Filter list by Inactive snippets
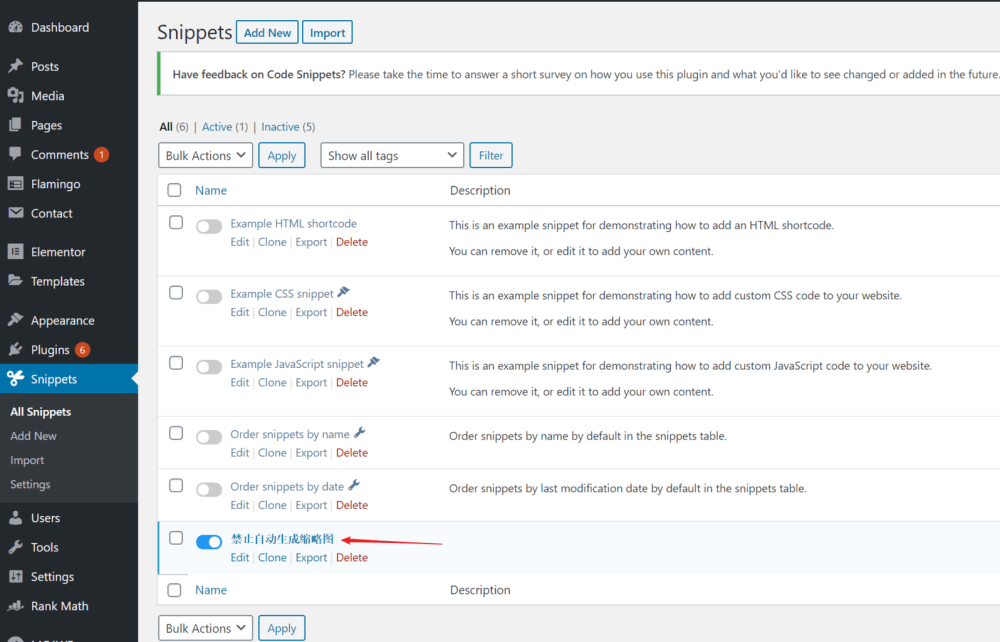 tap(280, 127)
